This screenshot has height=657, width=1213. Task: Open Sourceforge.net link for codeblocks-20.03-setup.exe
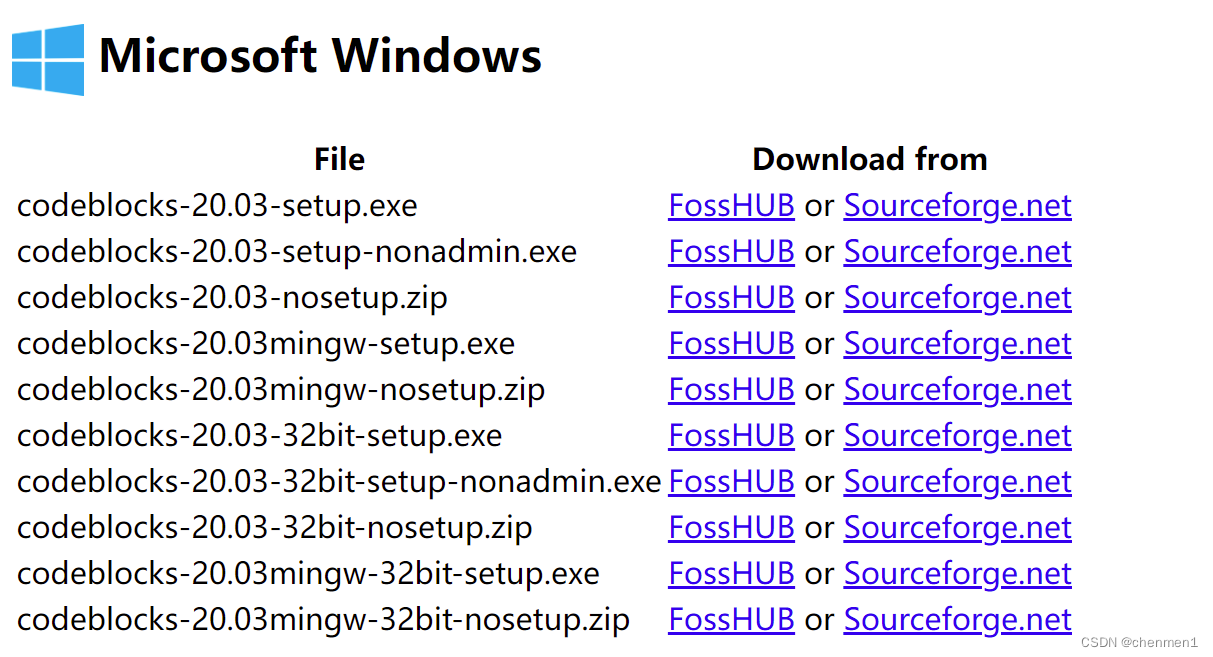[957, 205]
